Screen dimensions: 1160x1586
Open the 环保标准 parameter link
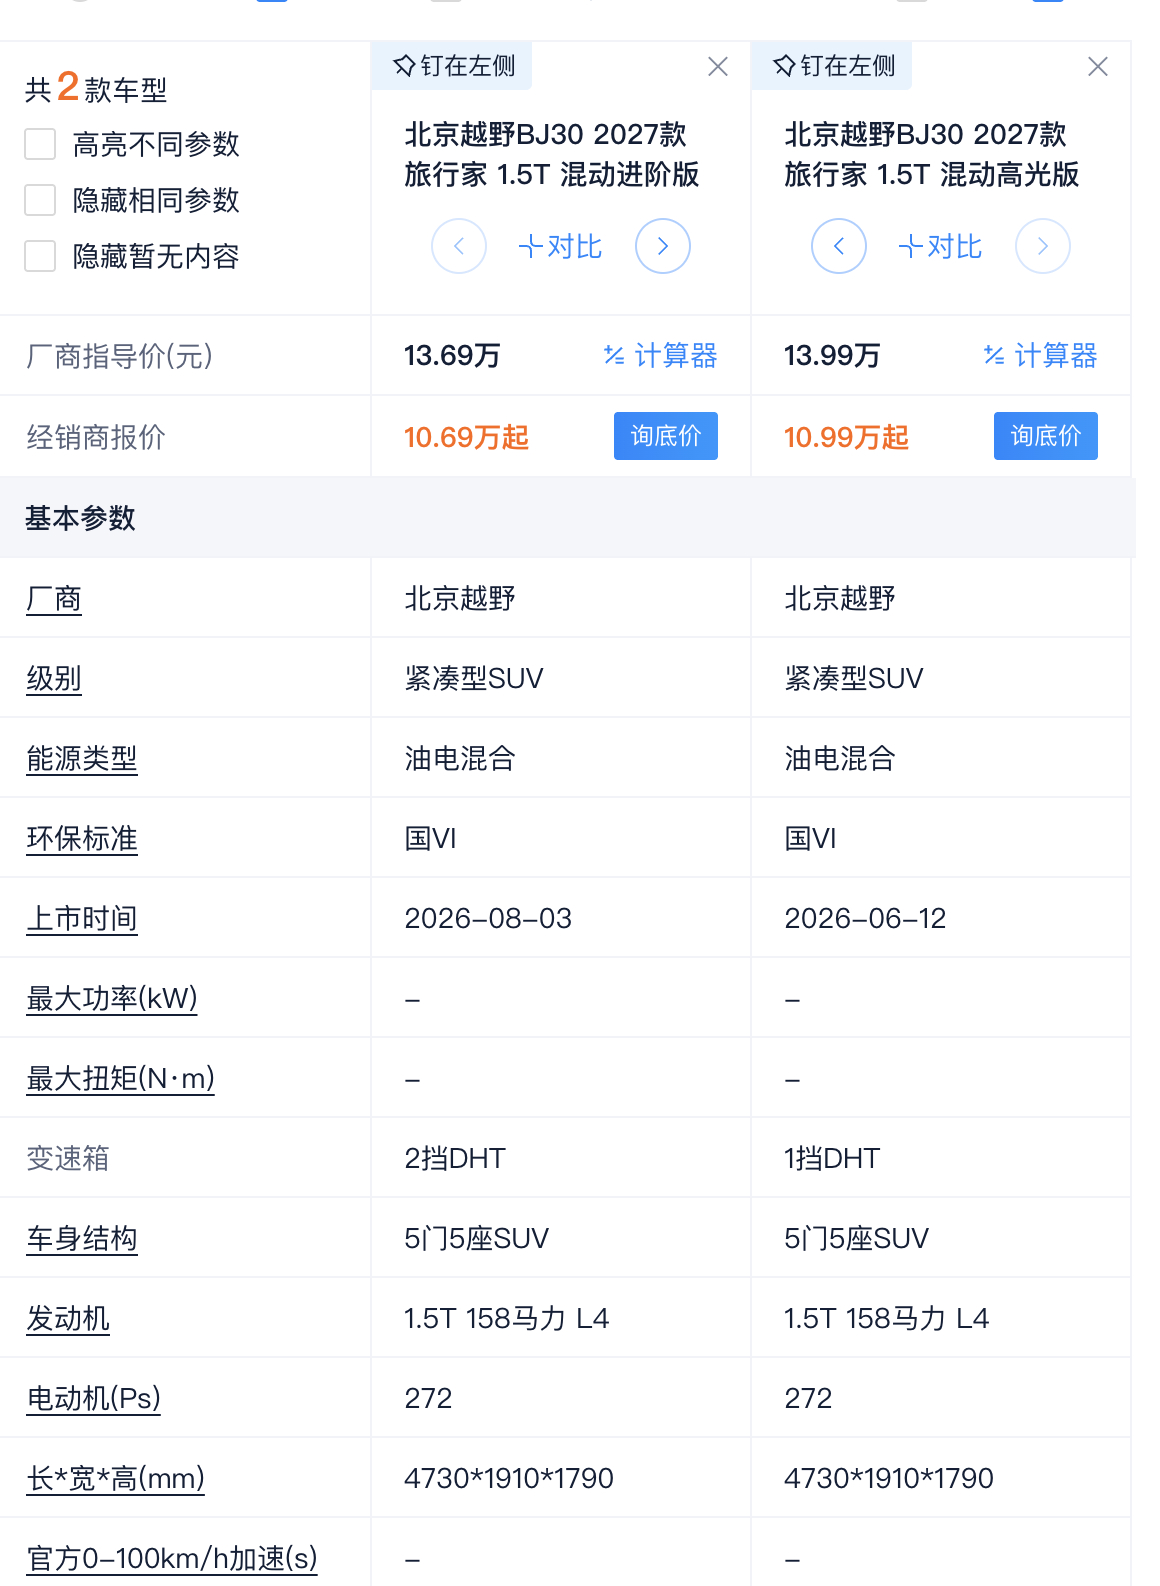pos(82,838)
